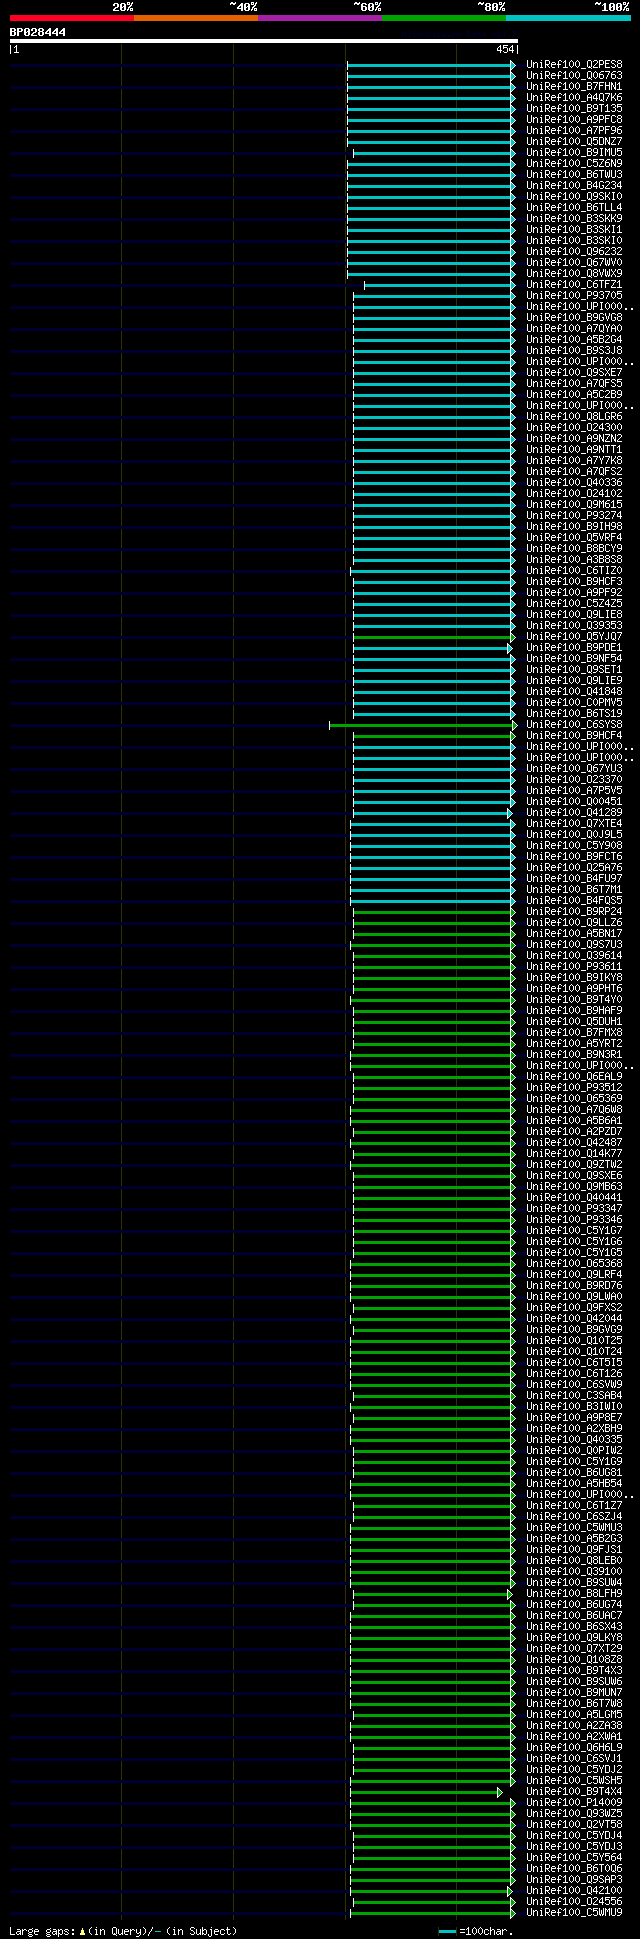The image size is (640, 1939).
Task: Click the arrowhead ending the UniRef100_C5WMU9 alignment
Action: [514, 1913]
